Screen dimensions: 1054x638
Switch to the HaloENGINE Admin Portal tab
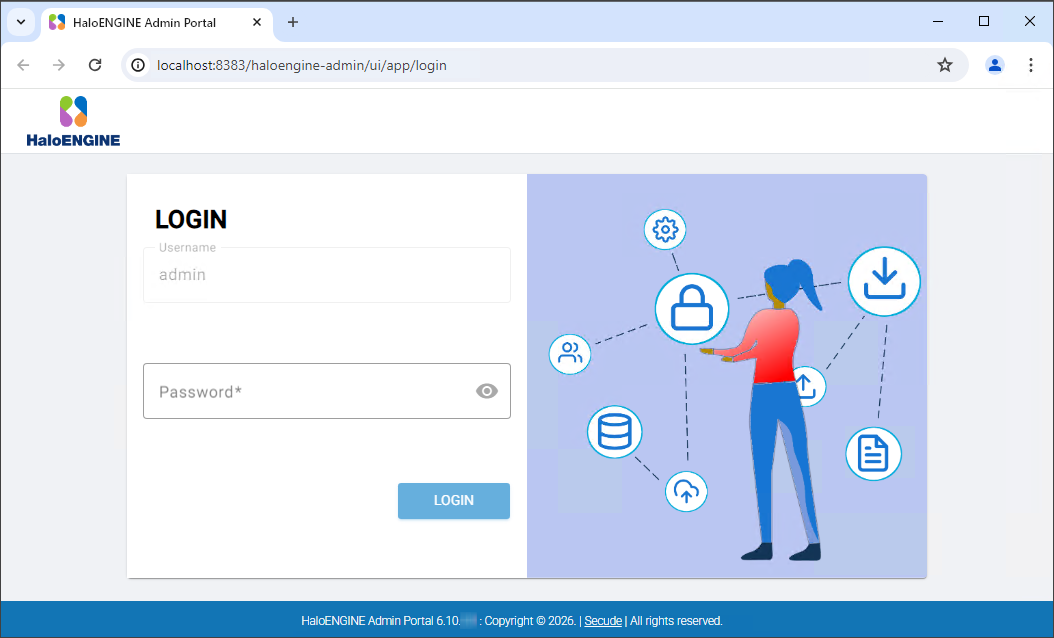(150, 21)
